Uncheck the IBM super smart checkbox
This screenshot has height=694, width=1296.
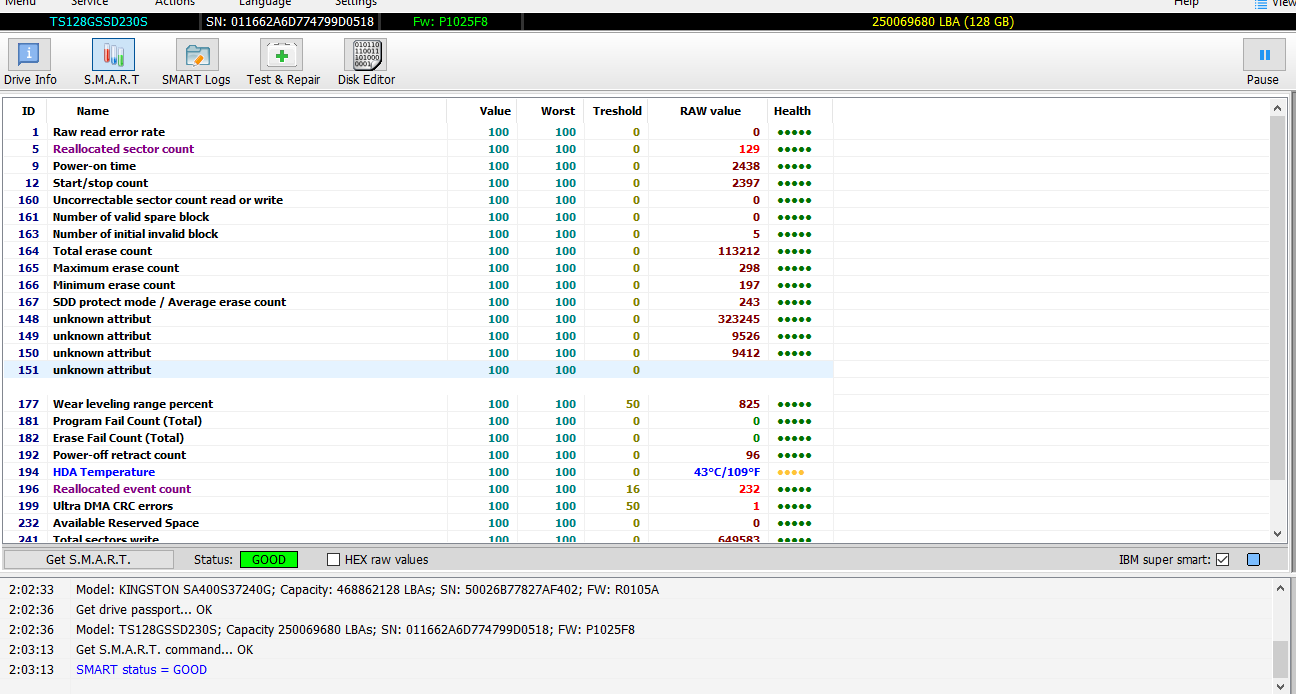pyautogui.click(x=1222, y=560)
